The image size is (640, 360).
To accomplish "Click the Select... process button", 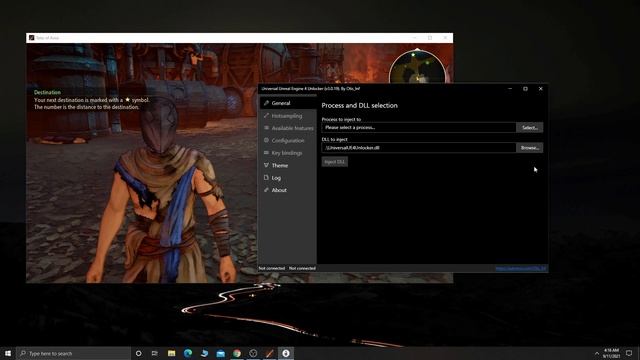I will pos(529,127).
